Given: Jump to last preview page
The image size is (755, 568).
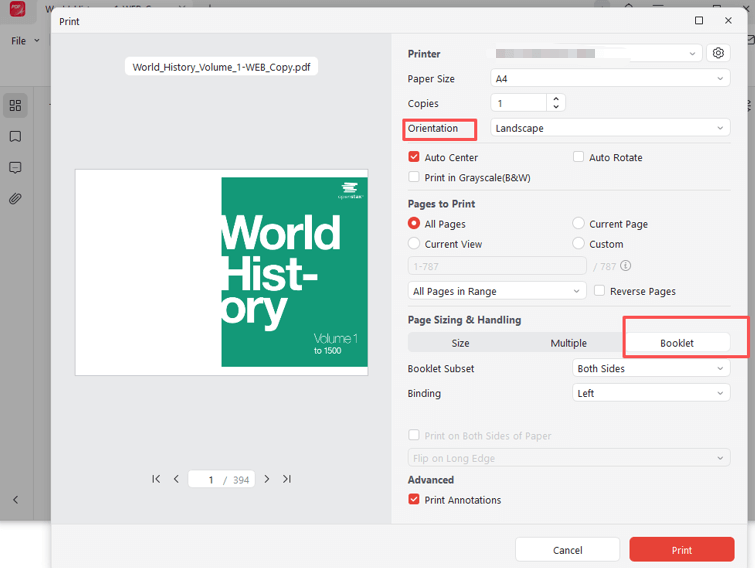Looking at the screenshot, I should [x=287, y=479].
